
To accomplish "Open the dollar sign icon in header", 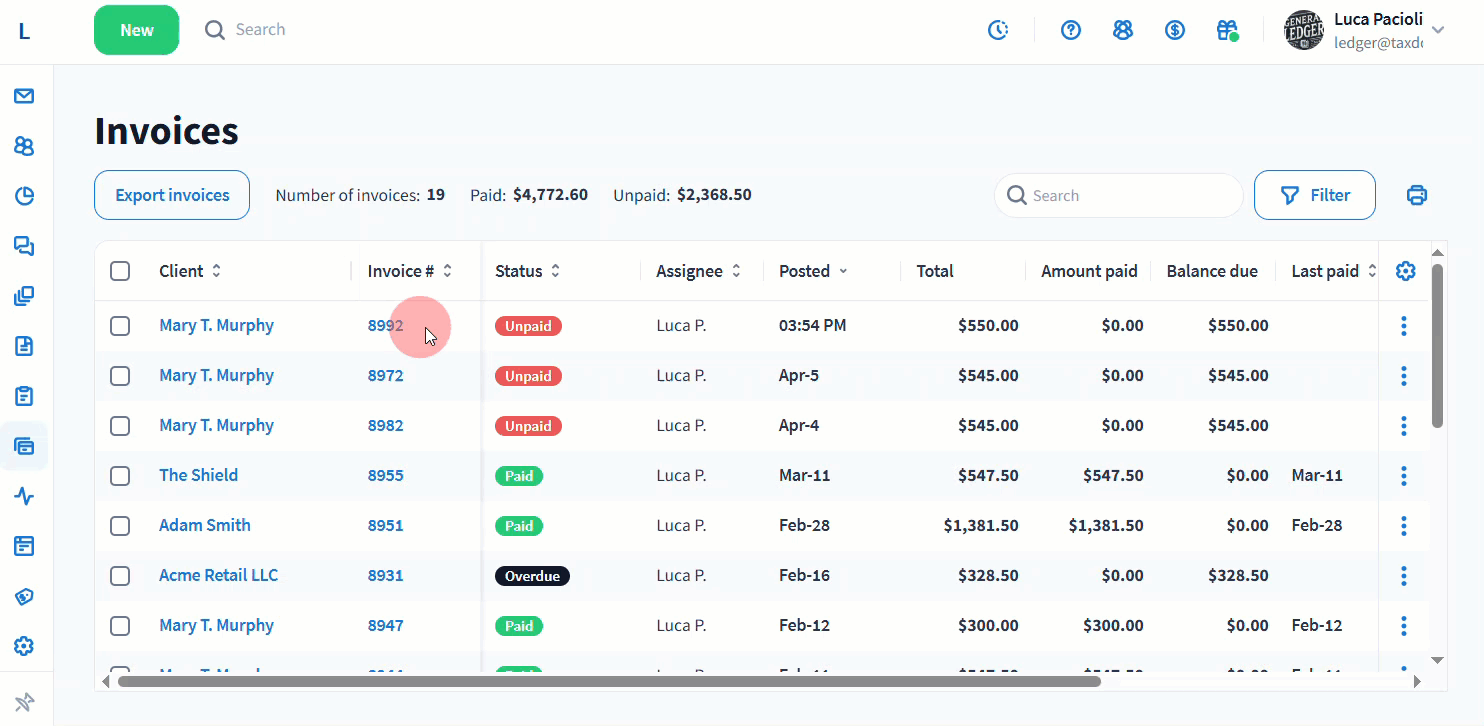I will tap(1175, 30).
